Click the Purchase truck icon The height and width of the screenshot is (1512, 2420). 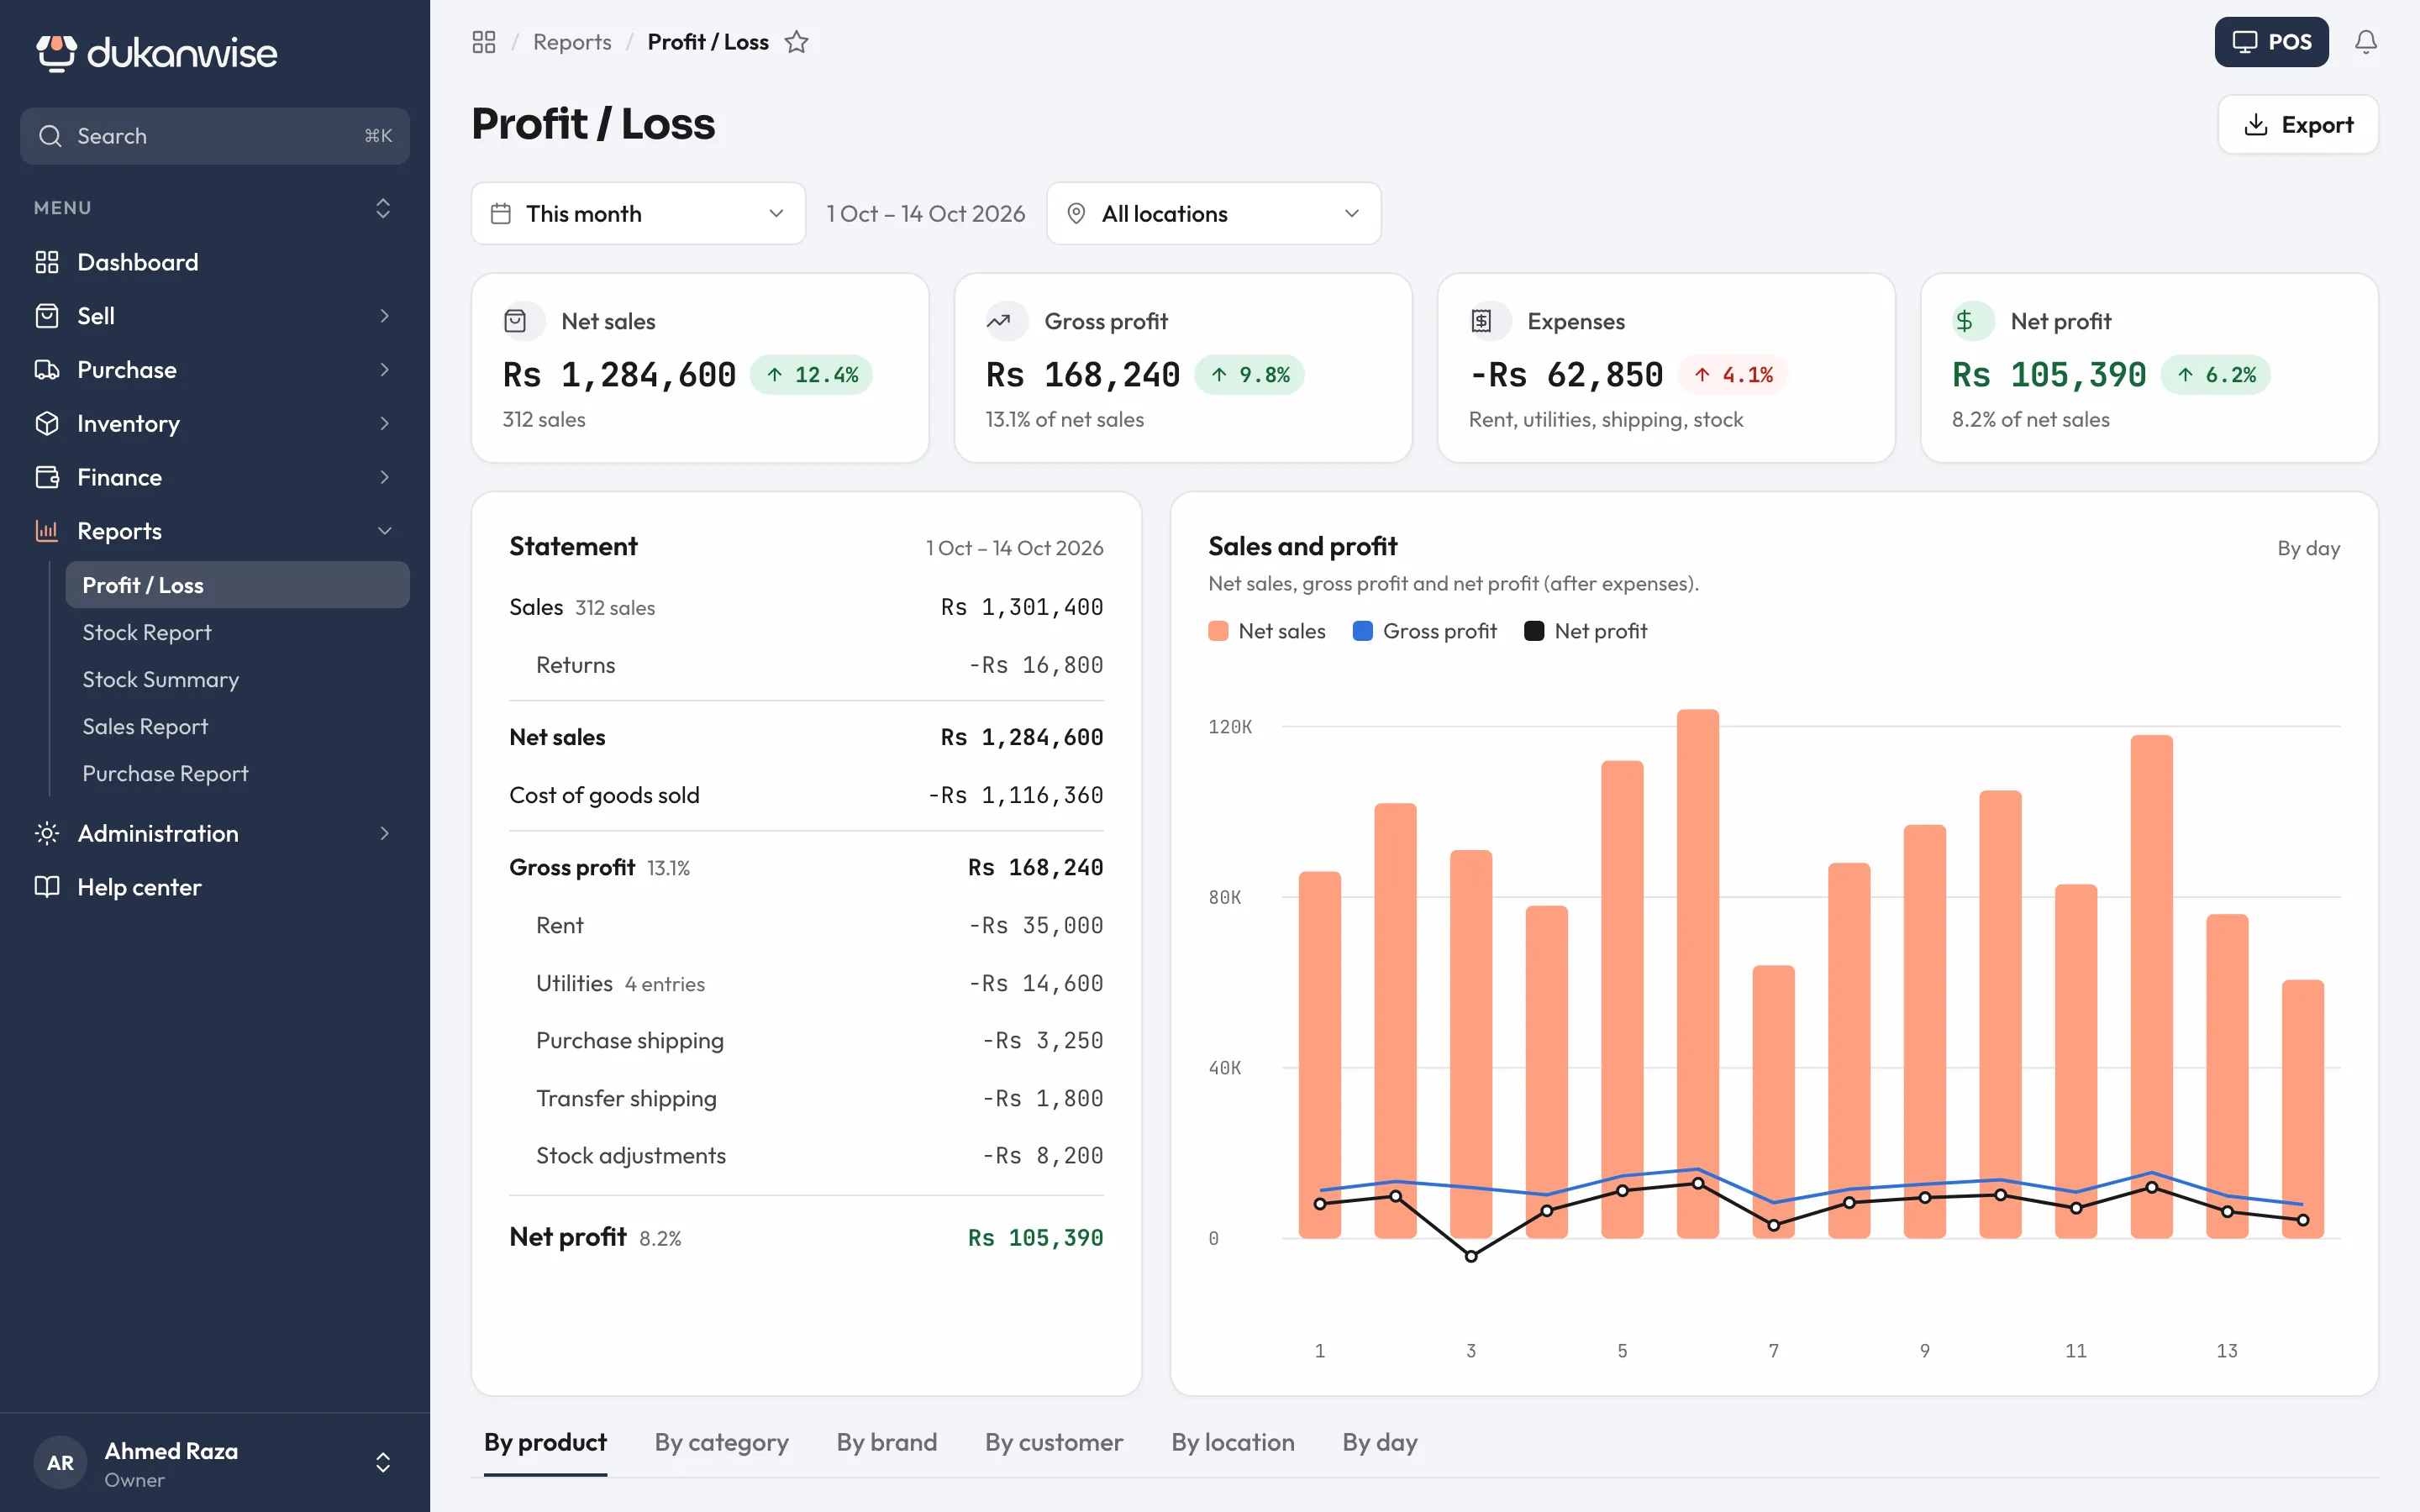click(x=47, y=370)
